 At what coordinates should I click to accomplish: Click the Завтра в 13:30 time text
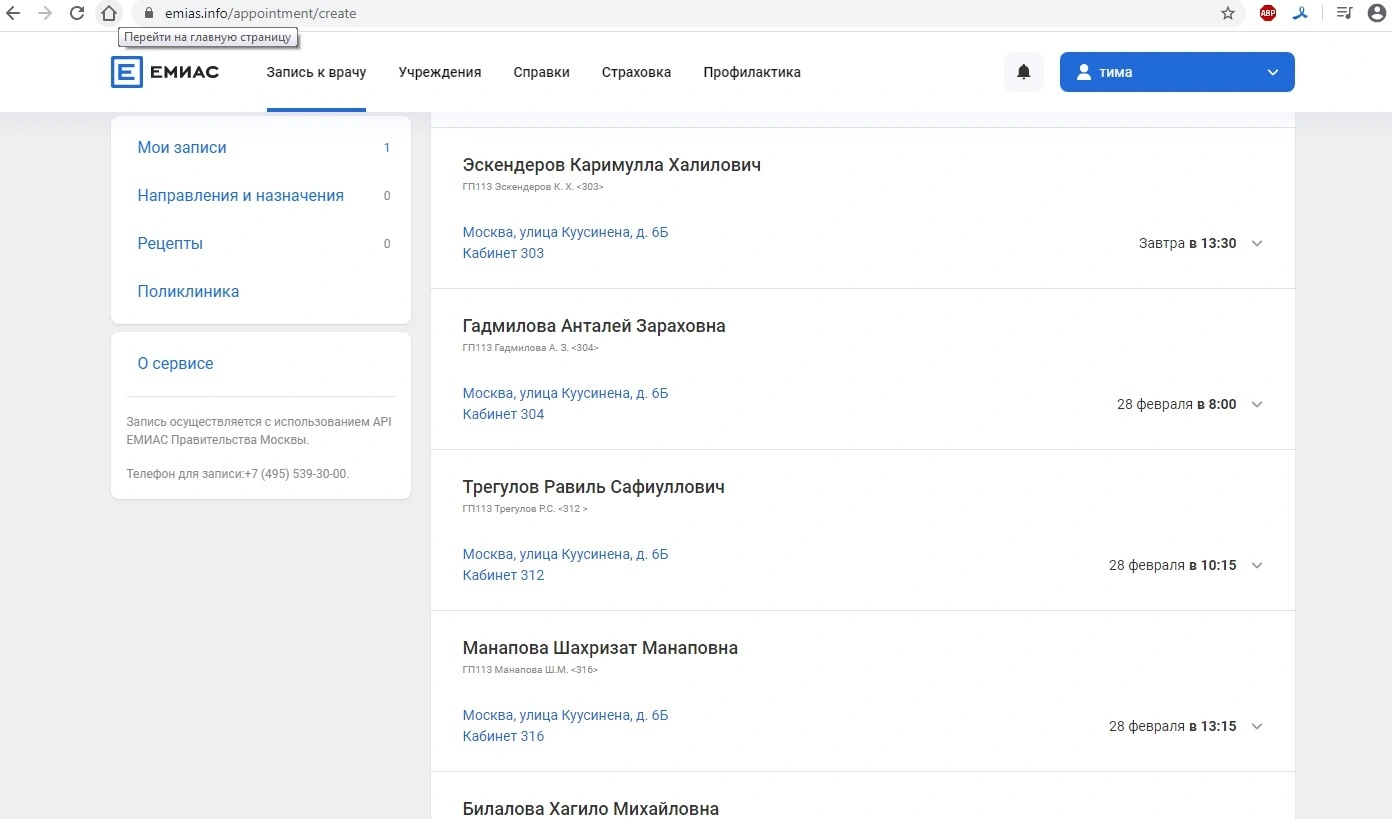[x=1188, y=243]
